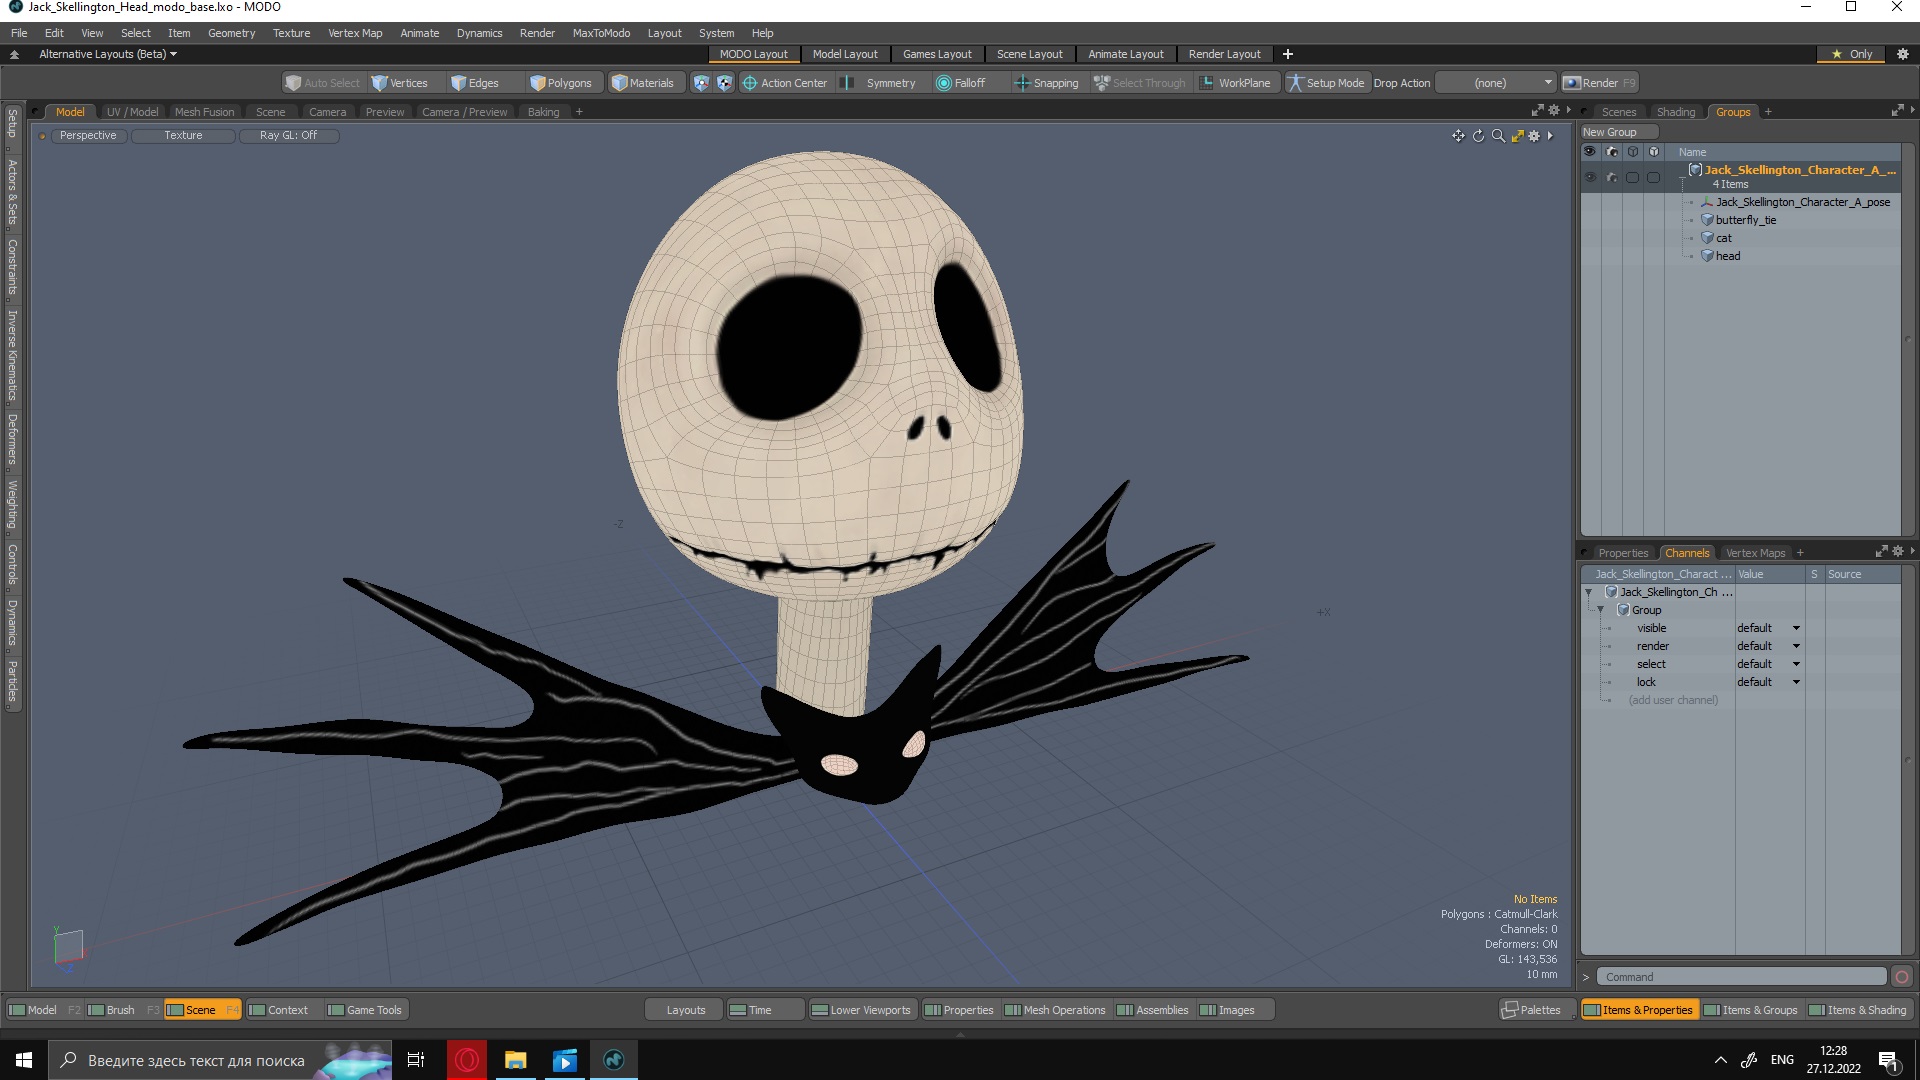Open the Alternative Layouts (Beta) dropdown
This screenshot has height=1080, width=1920.
(108, 54)
